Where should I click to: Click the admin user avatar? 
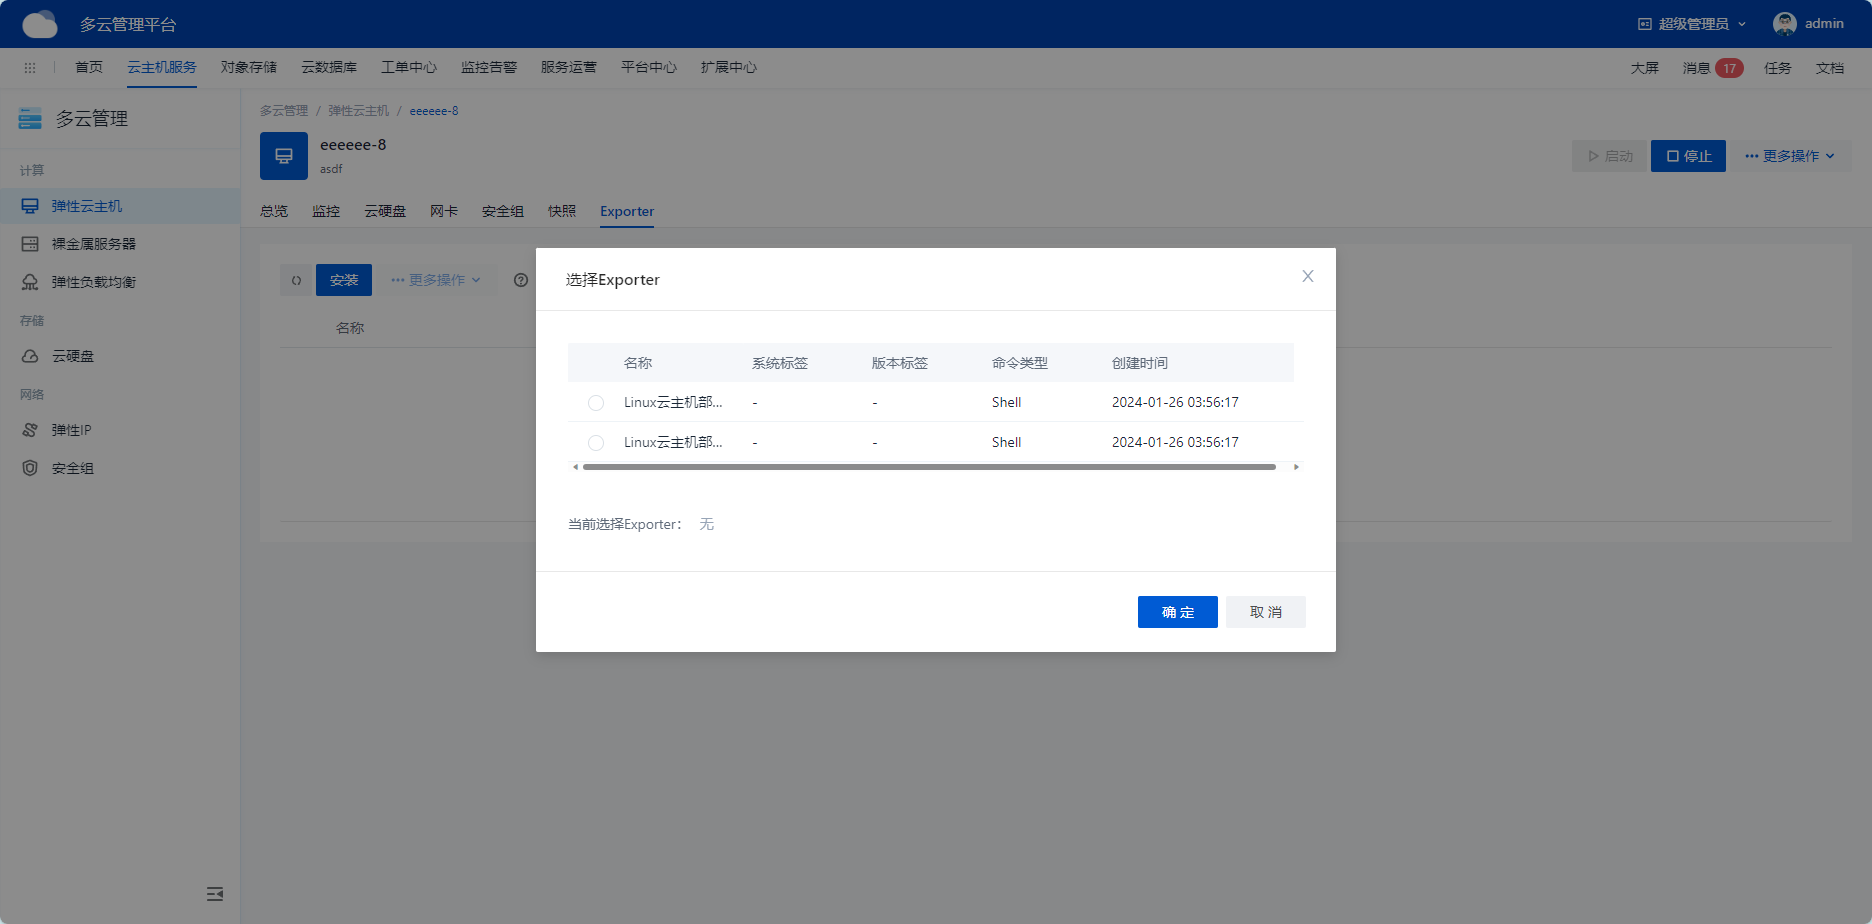click(x=1784, y=24)
